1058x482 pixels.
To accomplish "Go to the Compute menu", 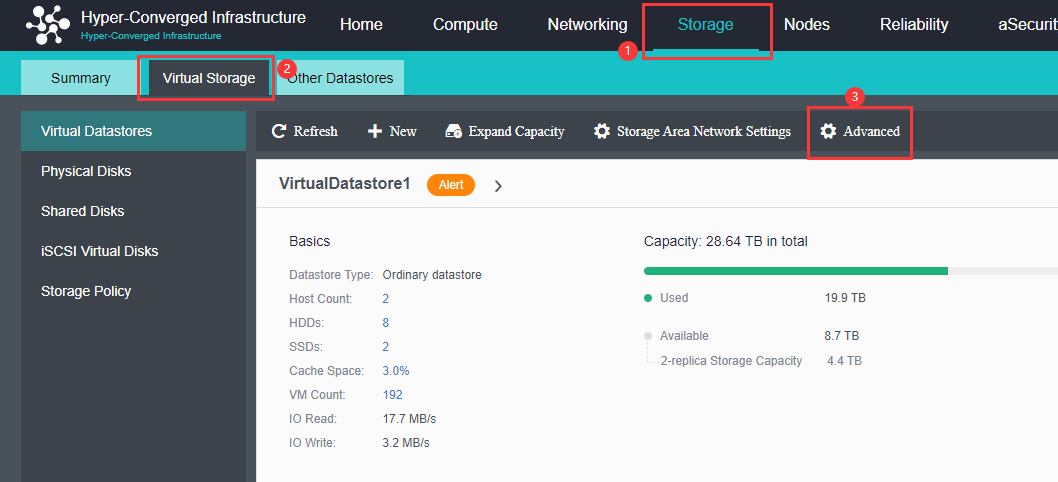I will pyautogui.click(x=465, y=25).
